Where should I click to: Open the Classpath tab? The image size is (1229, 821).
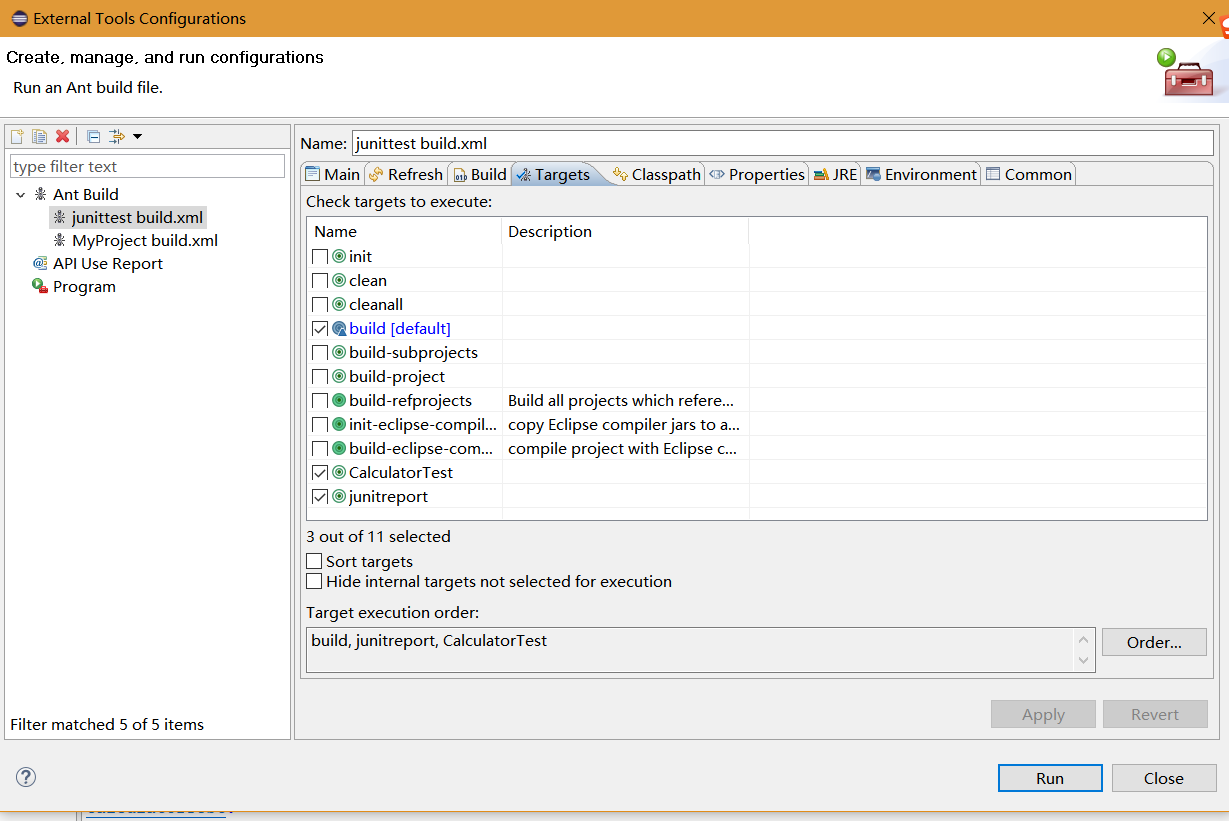tap(657, 174)
